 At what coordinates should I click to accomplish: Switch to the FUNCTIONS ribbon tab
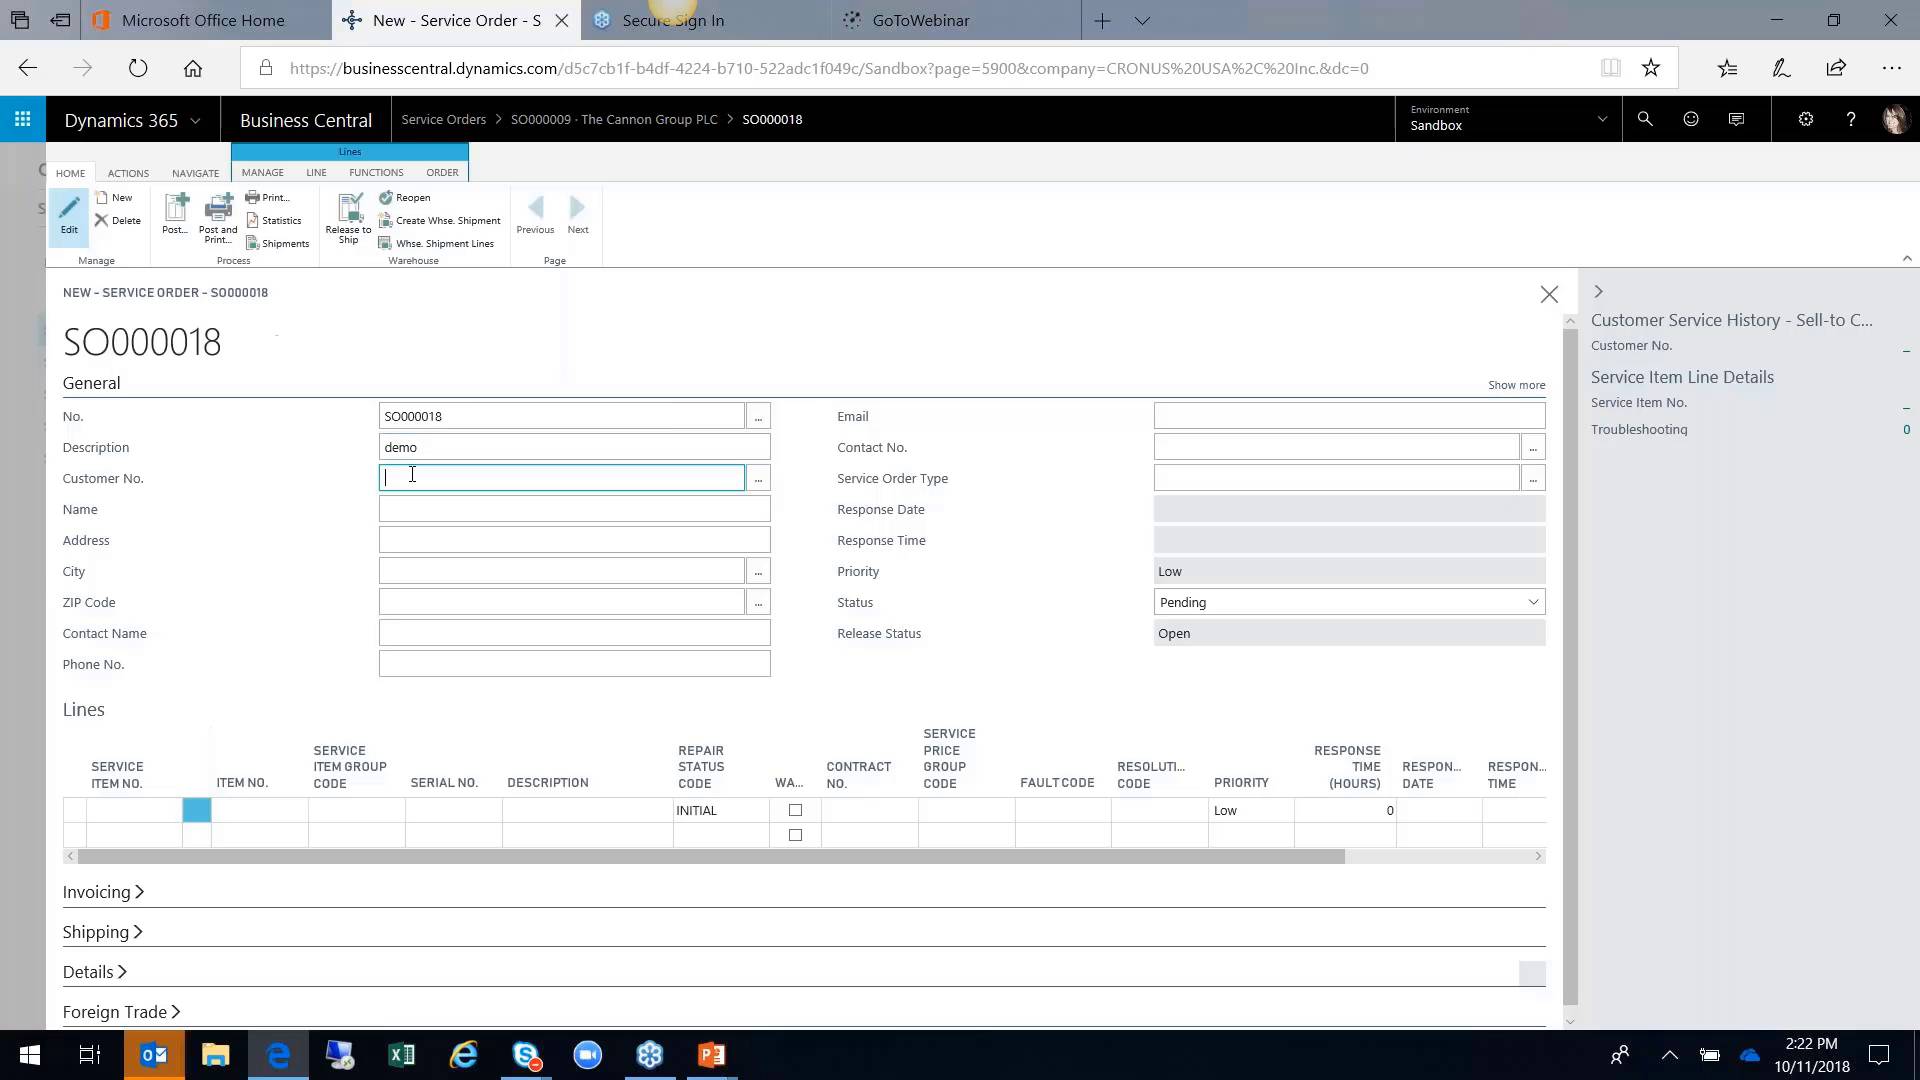click(x=376, y=172)
